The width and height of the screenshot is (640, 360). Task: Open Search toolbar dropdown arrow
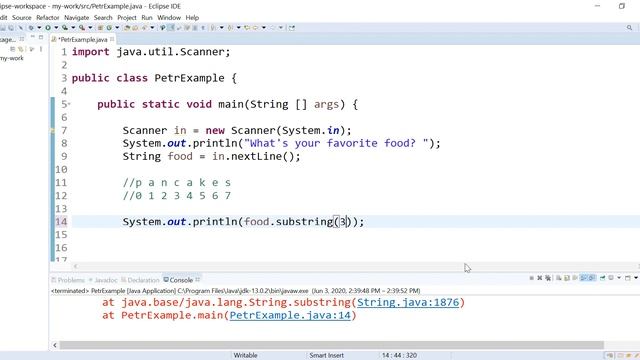(152, 28)
